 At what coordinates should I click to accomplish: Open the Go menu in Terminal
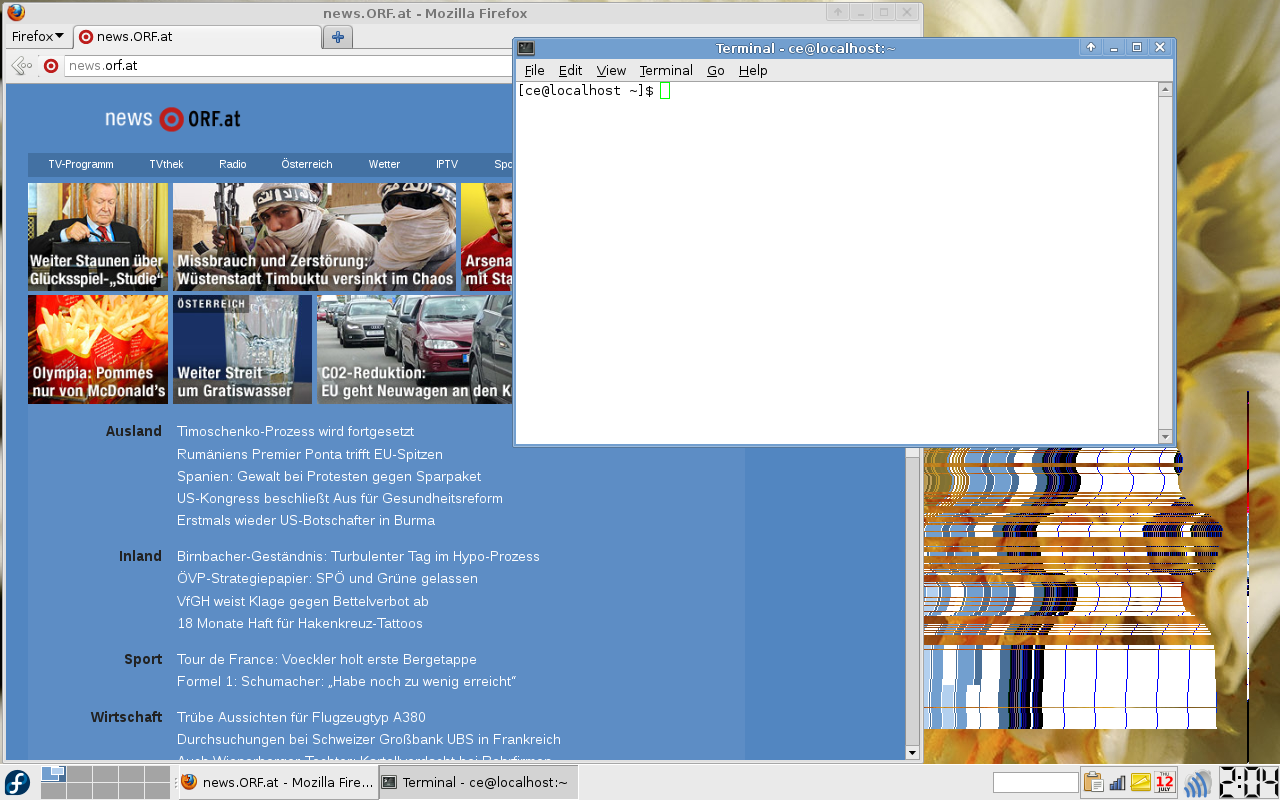715,70
